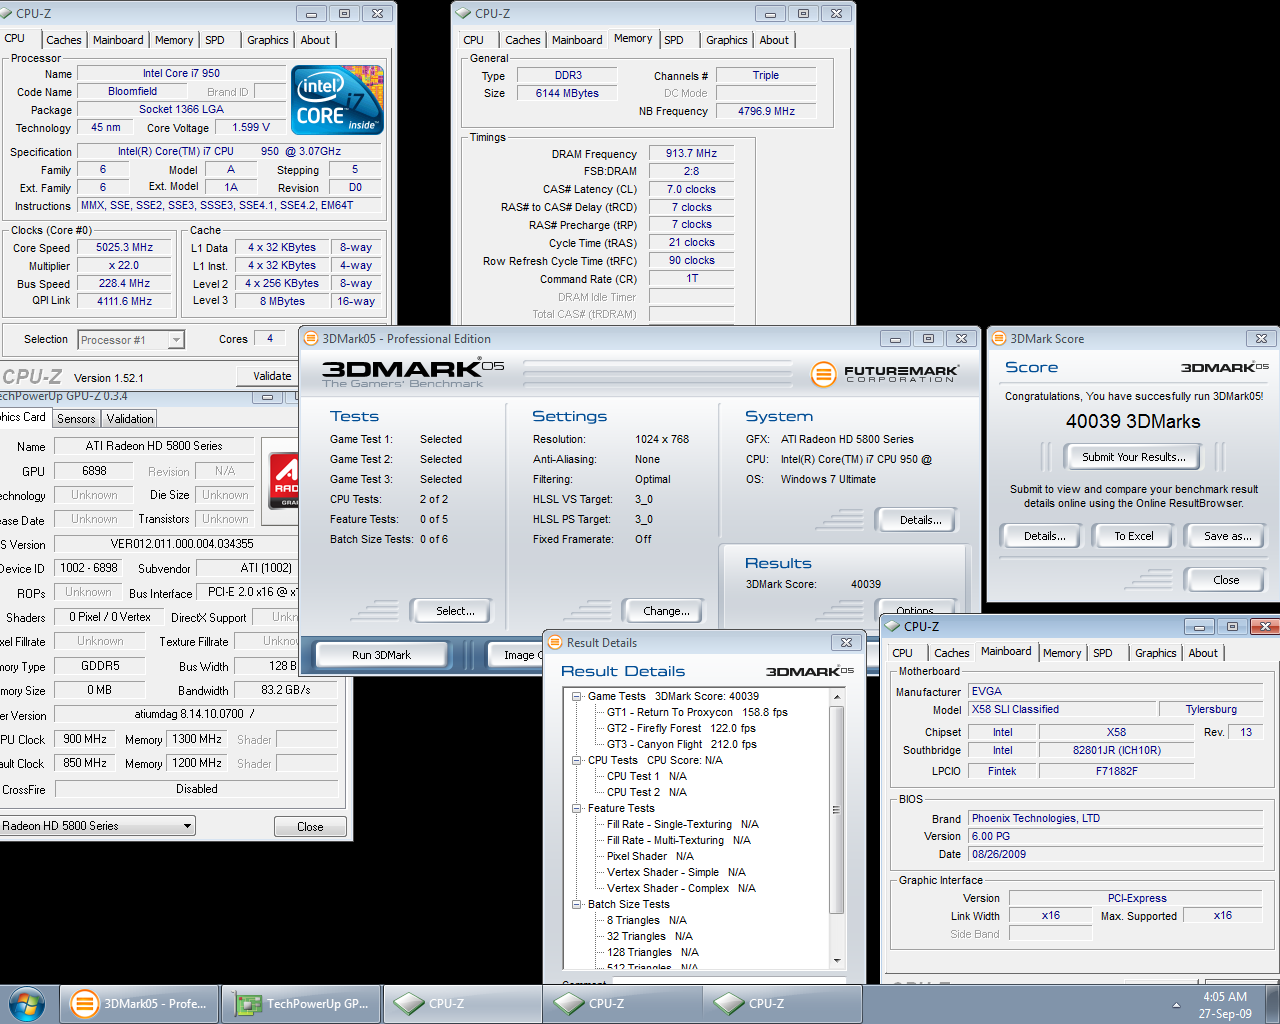Viewport: 1280px width, 1024px height.
Task: Open Radeon HD 5800 Series GPU dropdown
Action: (x=187, y=826)
